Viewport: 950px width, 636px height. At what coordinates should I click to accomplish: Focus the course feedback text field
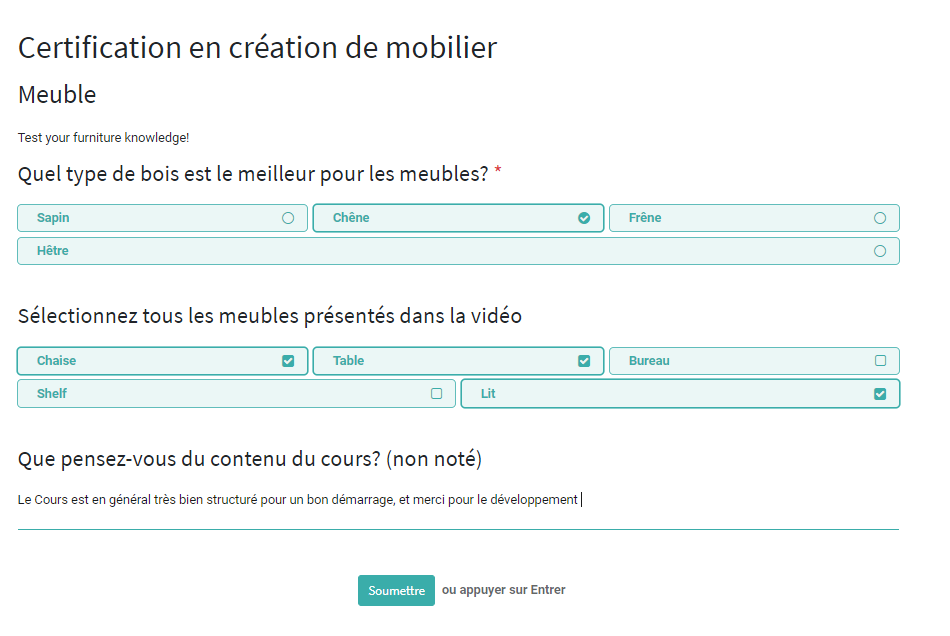coord(457,500)
